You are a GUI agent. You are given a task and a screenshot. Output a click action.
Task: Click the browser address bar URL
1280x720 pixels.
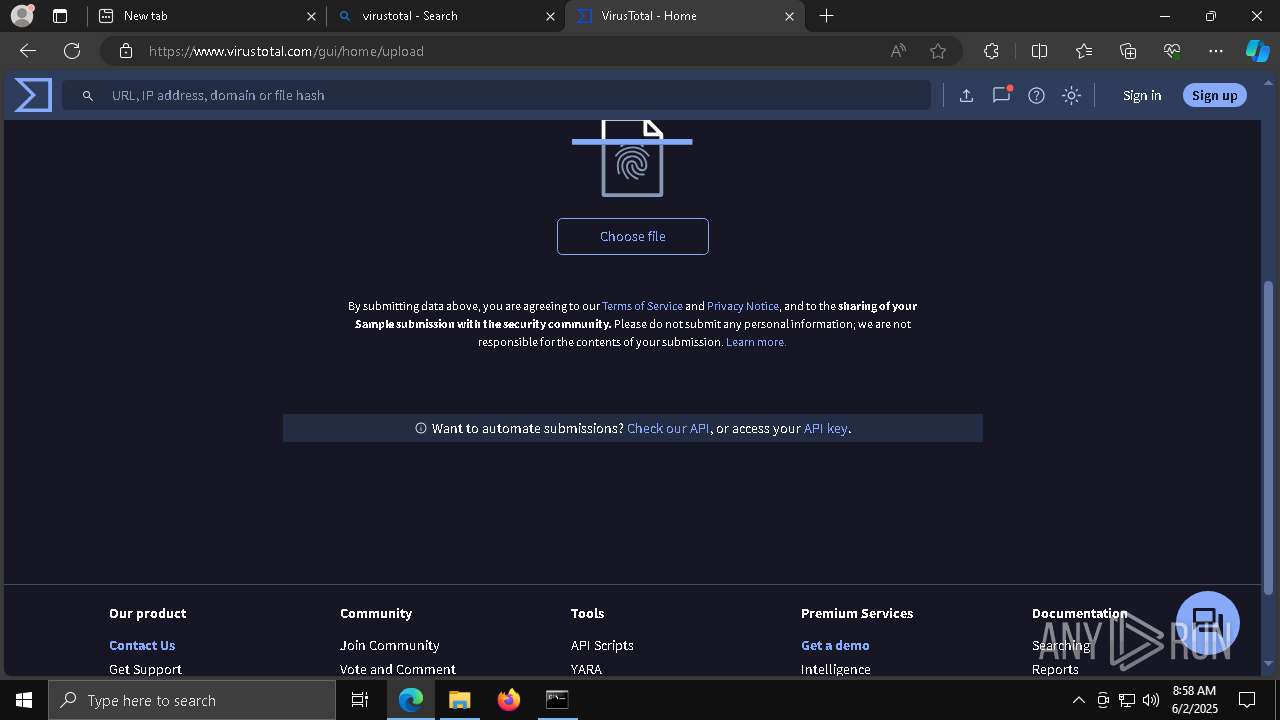point(286,51)
